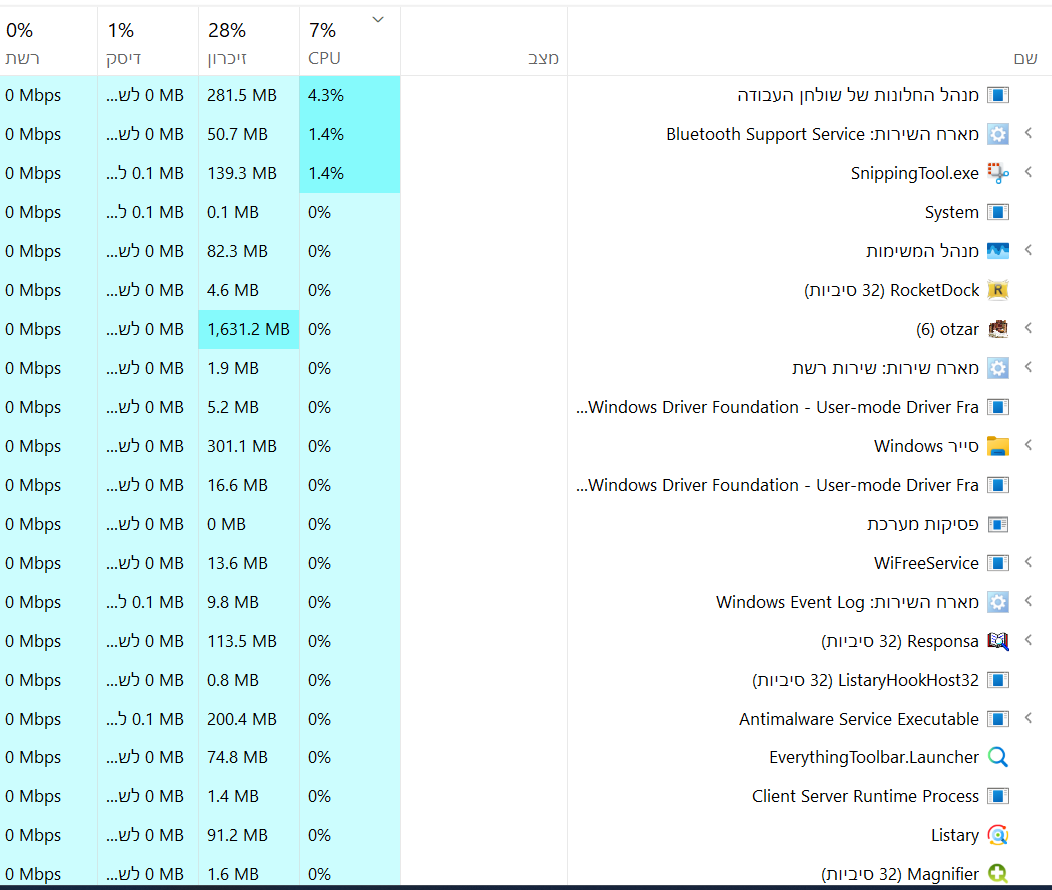Click the Task Manager (מנהל המשימות) graph icon
1052x890 pixels.
pos(997,251)
